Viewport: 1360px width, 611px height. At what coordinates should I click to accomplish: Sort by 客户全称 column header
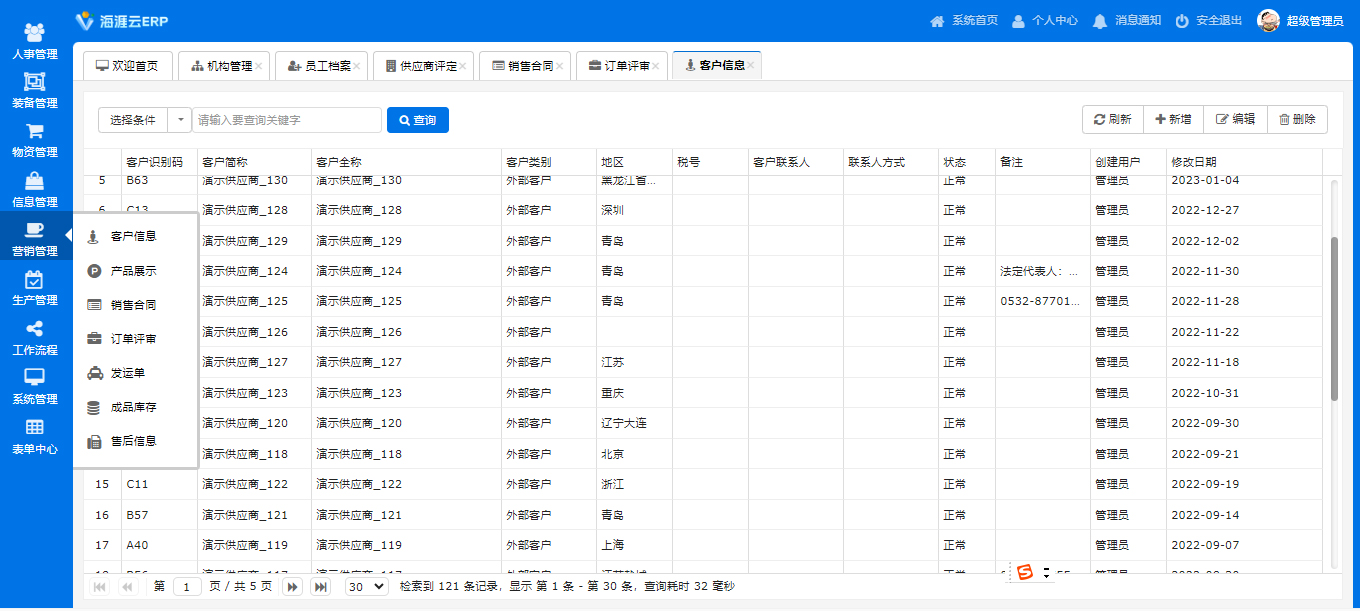tap(406, 162)
